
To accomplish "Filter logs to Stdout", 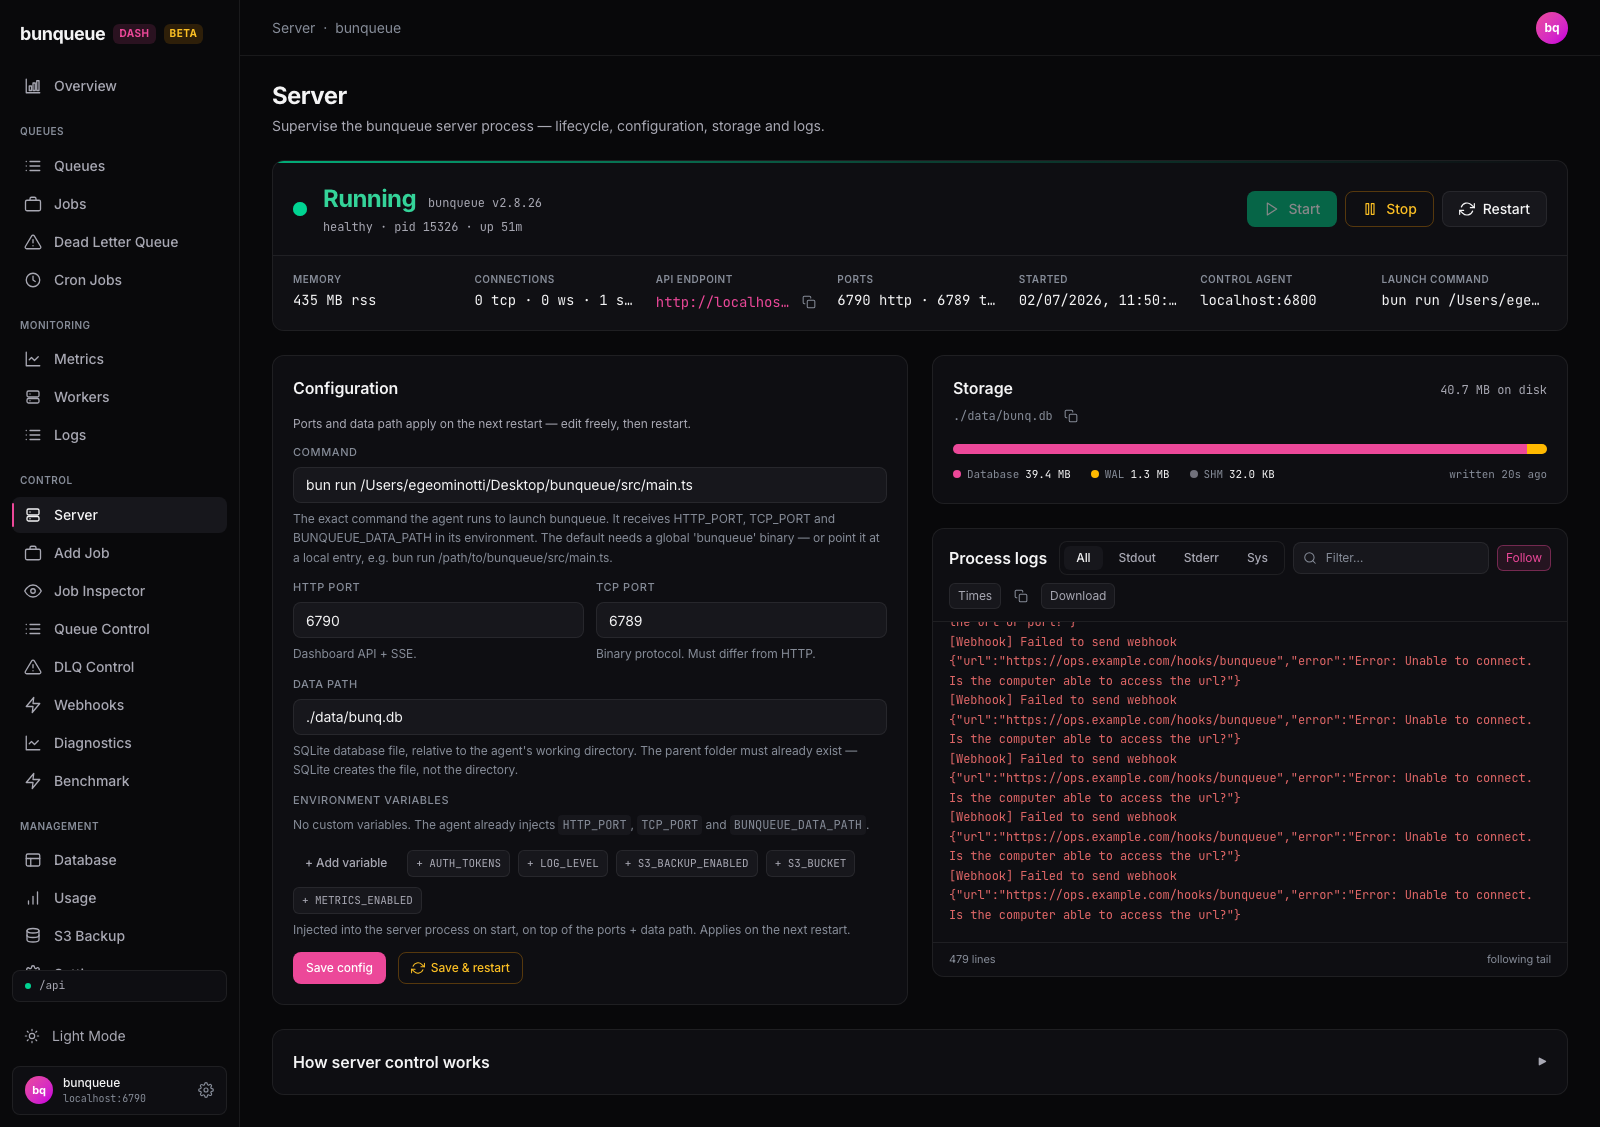I will [x=1137, y=558].
